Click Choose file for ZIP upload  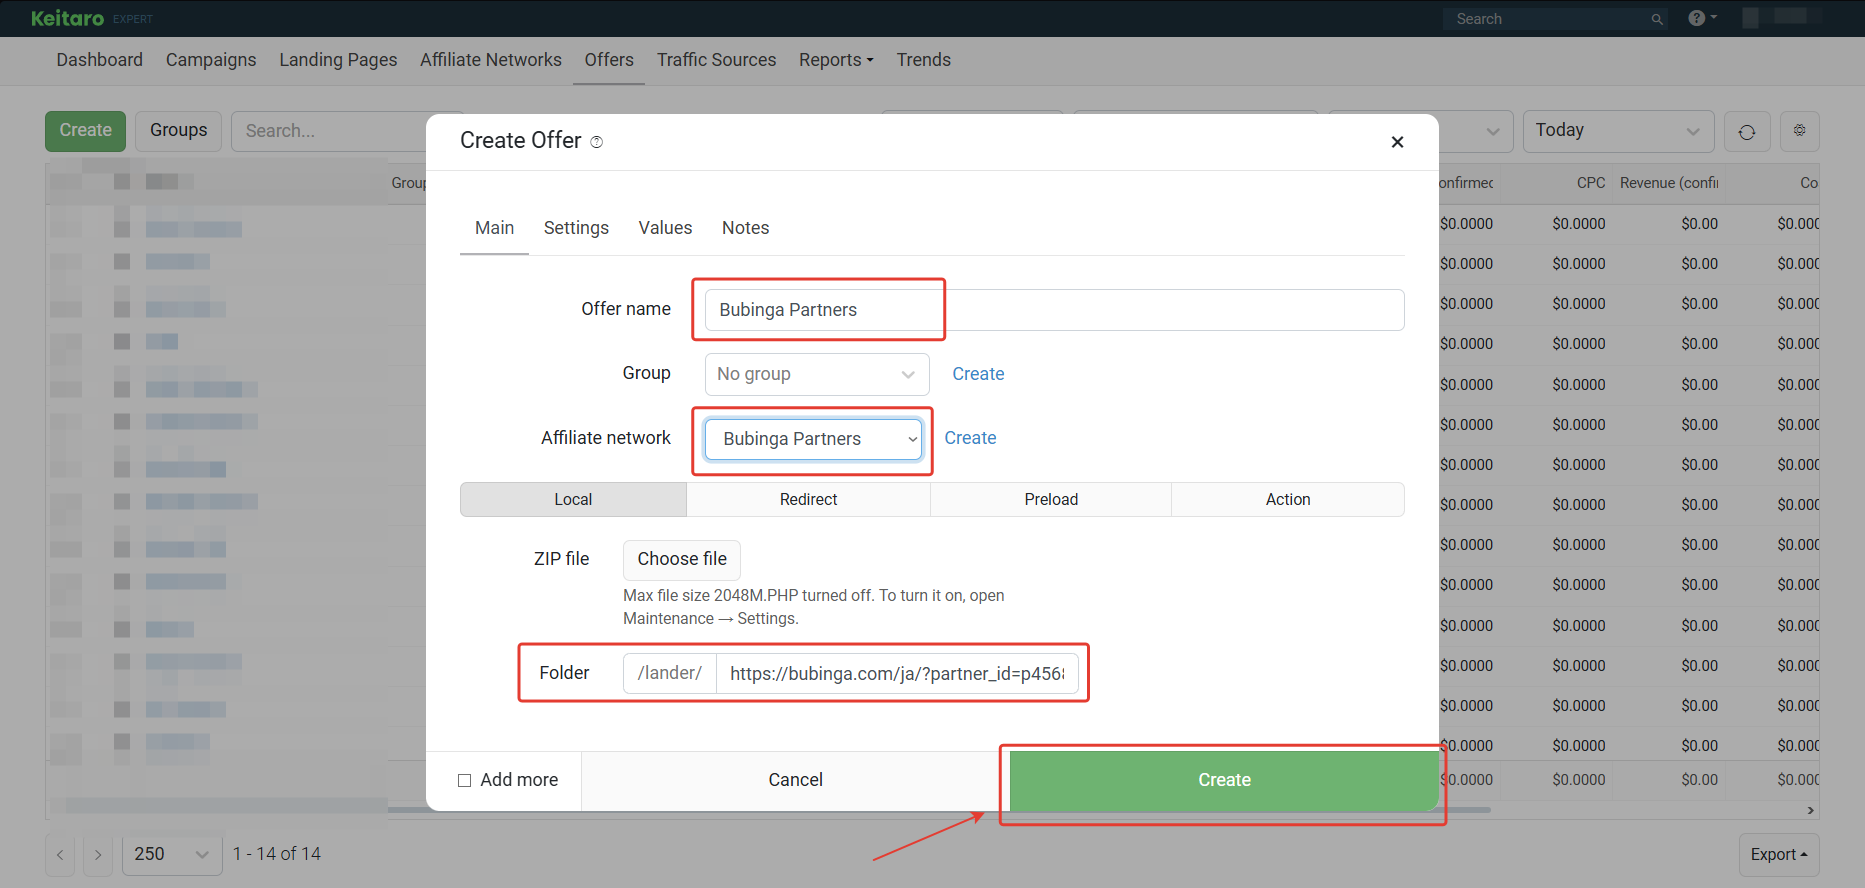click(682, 560)
